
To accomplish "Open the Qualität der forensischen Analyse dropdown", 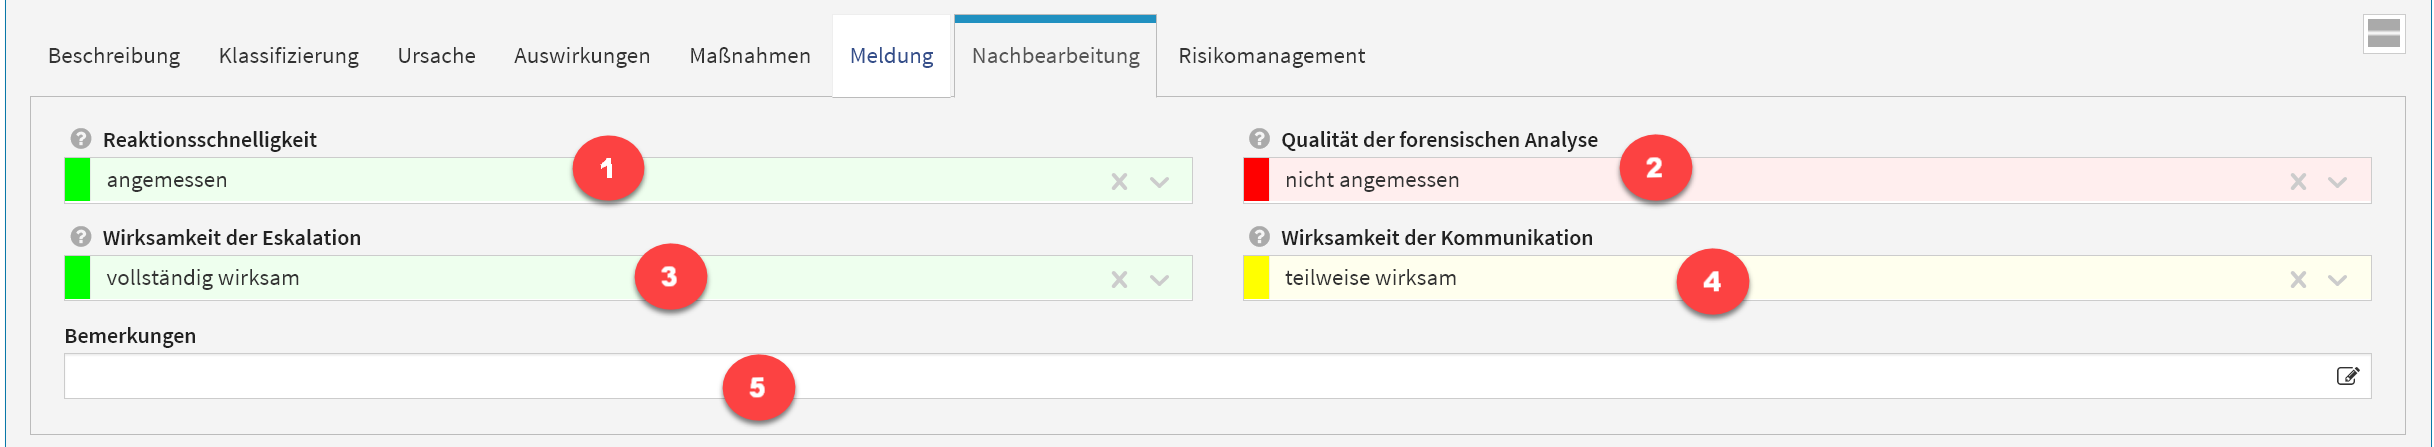I will [2337, 181].
